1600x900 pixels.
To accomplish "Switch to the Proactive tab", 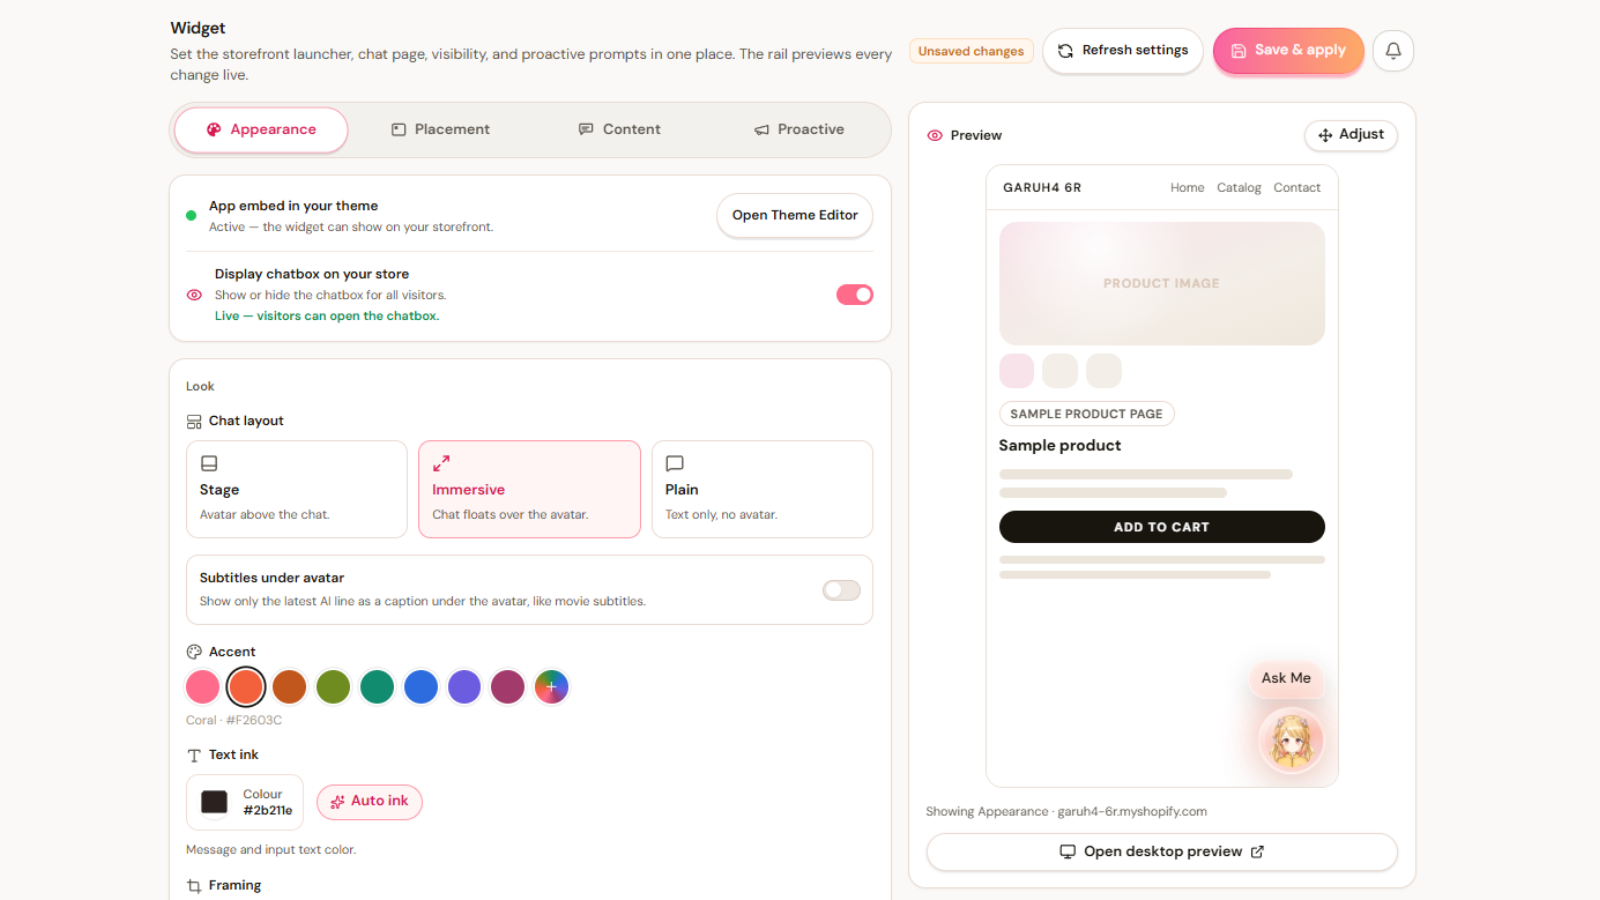I will pyautogui.click(x=799, y=130).
